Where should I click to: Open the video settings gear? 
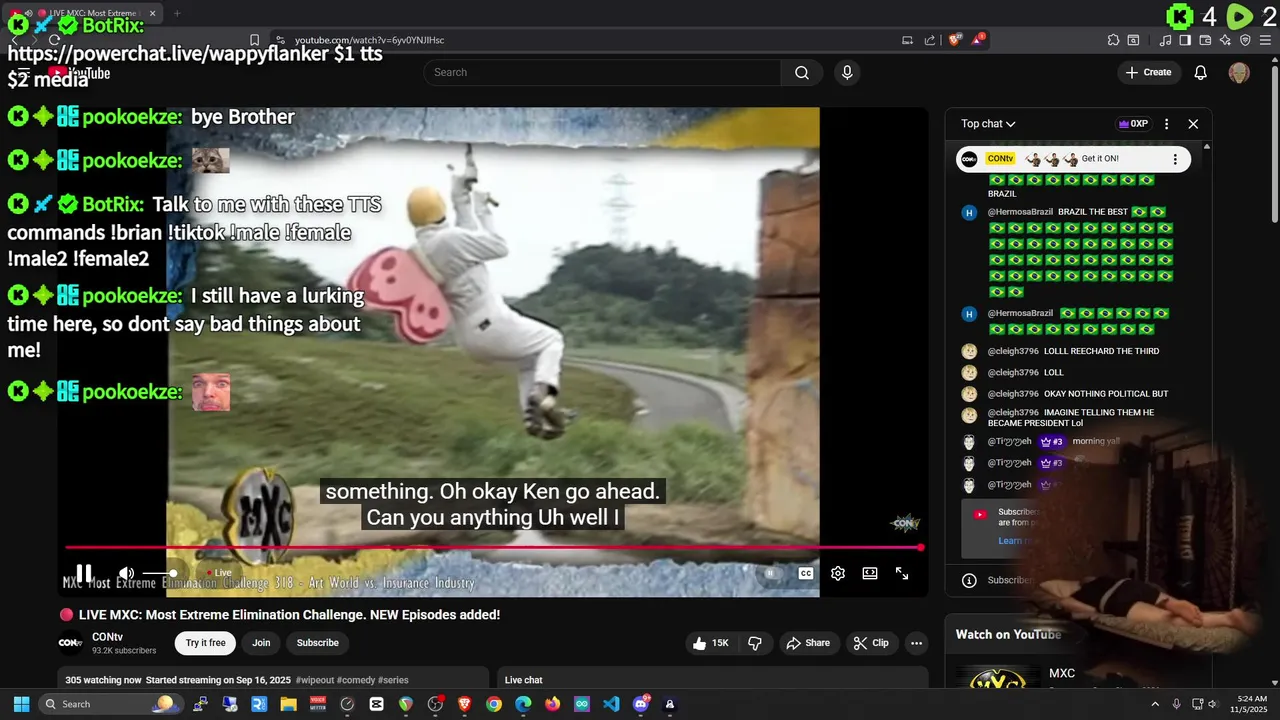838,573
